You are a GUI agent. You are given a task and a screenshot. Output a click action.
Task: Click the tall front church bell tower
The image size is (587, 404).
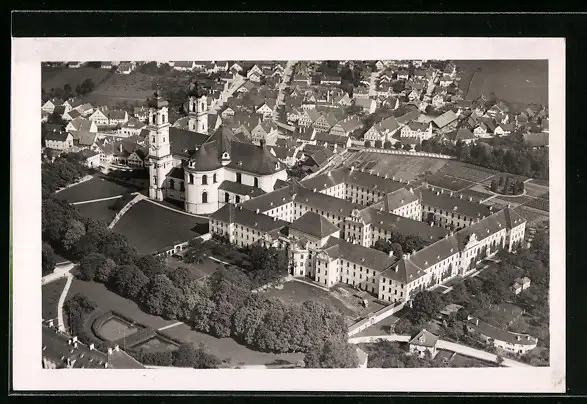tap(159, 146)
